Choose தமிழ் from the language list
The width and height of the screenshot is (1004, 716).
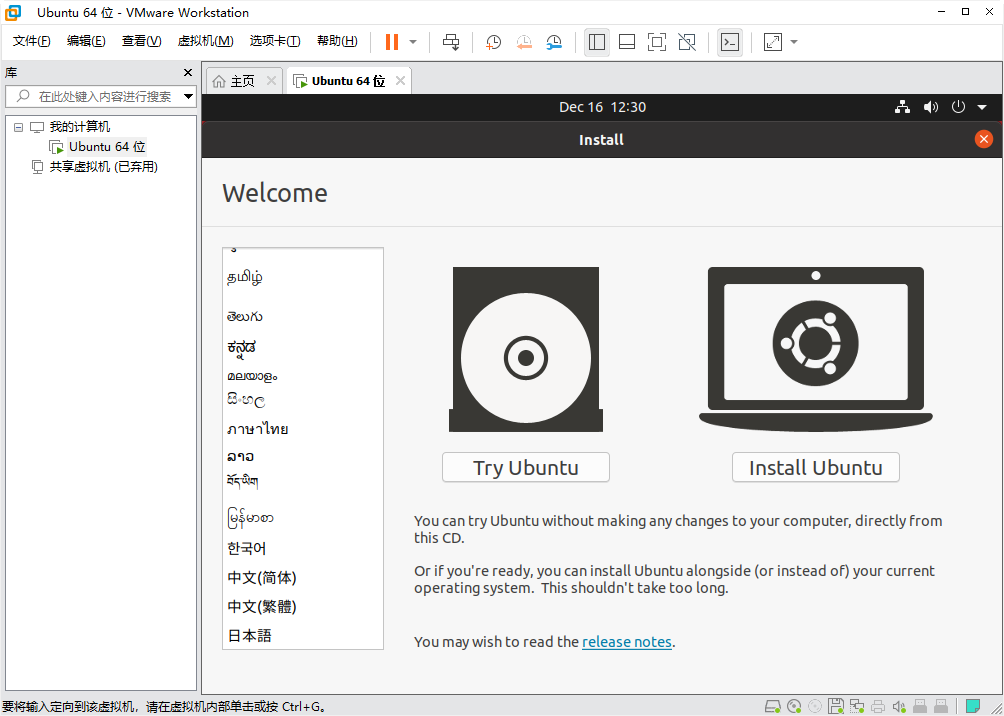point(245,278)
